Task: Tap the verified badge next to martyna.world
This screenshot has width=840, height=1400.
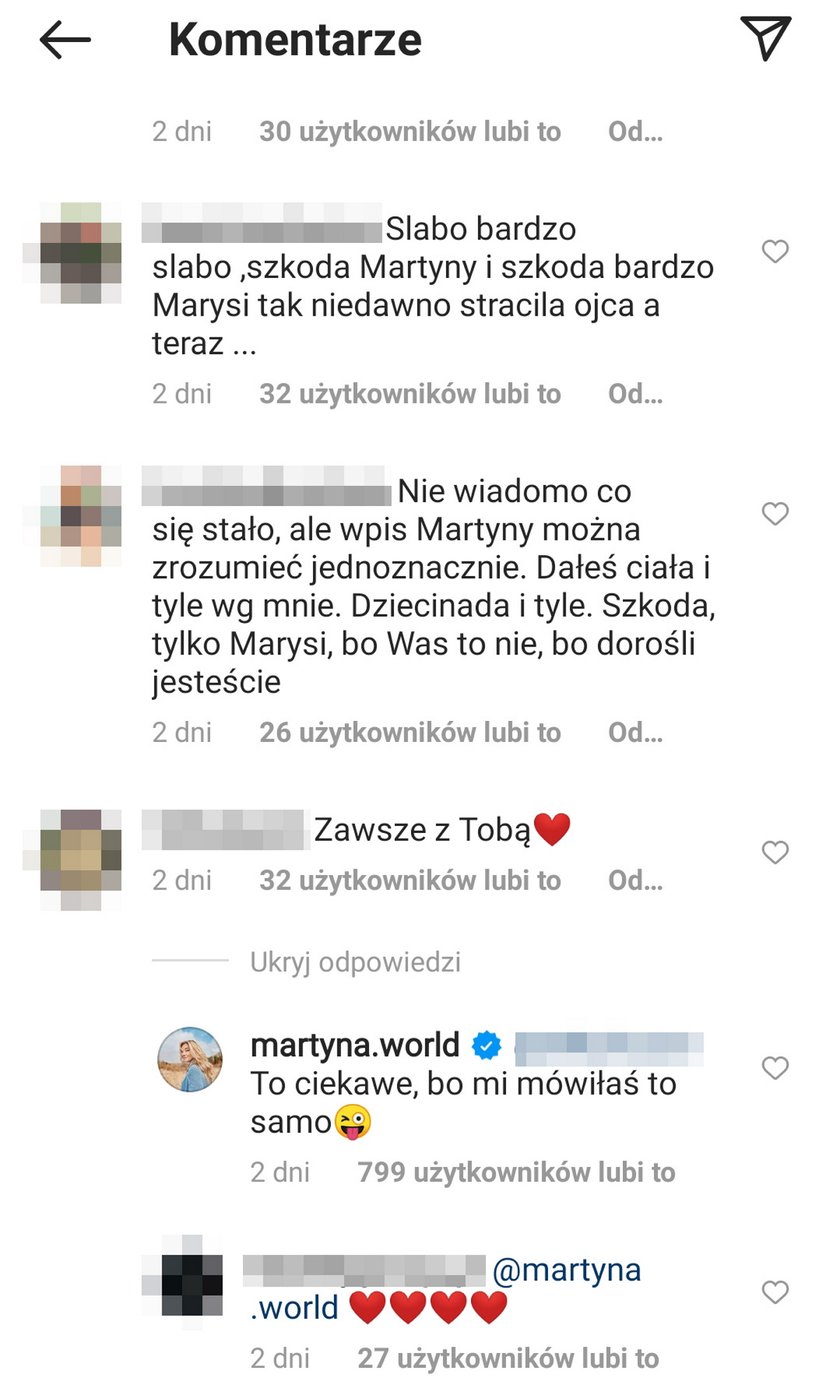Action: click(x=487, y=1047)
